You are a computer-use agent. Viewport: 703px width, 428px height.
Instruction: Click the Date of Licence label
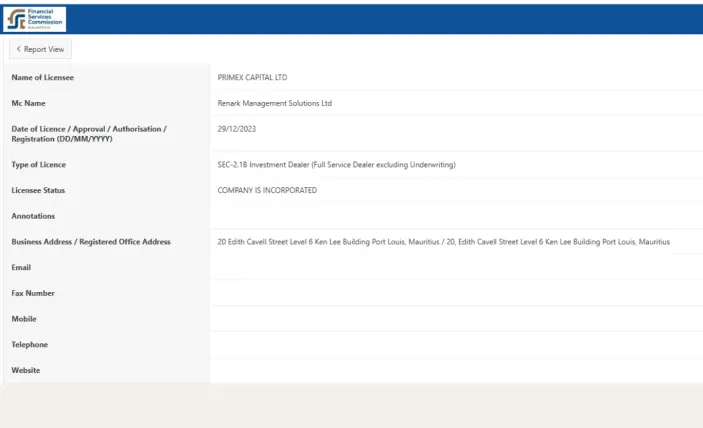(89, 134)
